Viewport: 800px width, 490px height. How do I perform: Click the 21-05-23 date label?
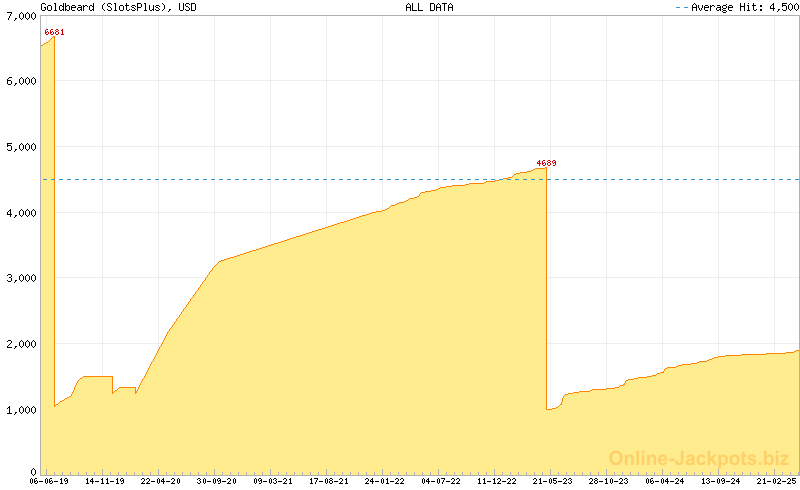pos(551,481)
